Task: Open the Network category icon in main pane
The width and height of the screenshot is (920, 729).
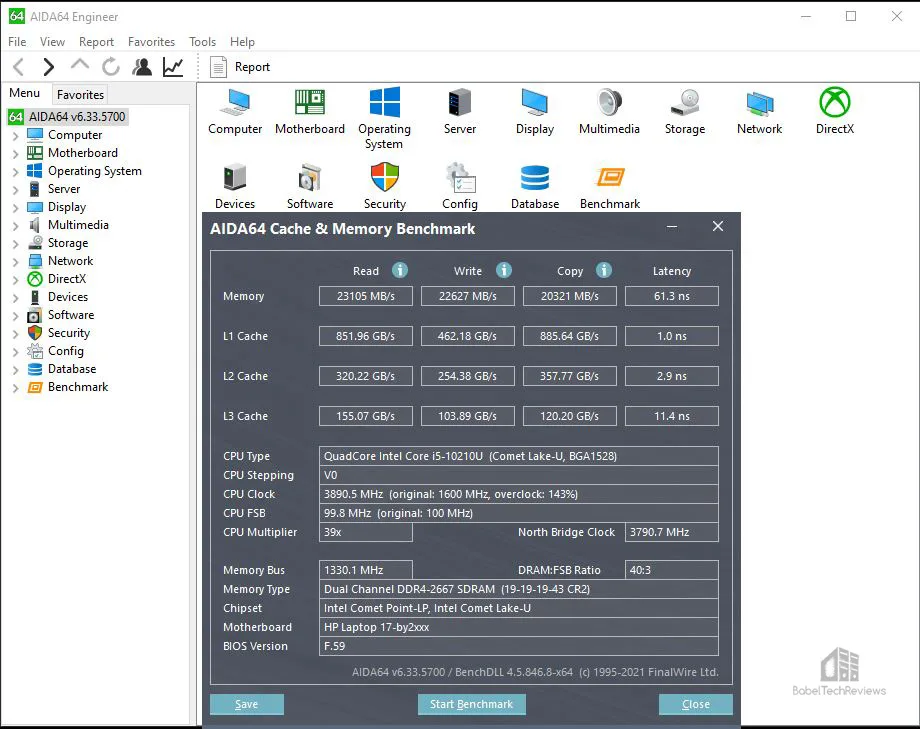Action: (760, 104)
